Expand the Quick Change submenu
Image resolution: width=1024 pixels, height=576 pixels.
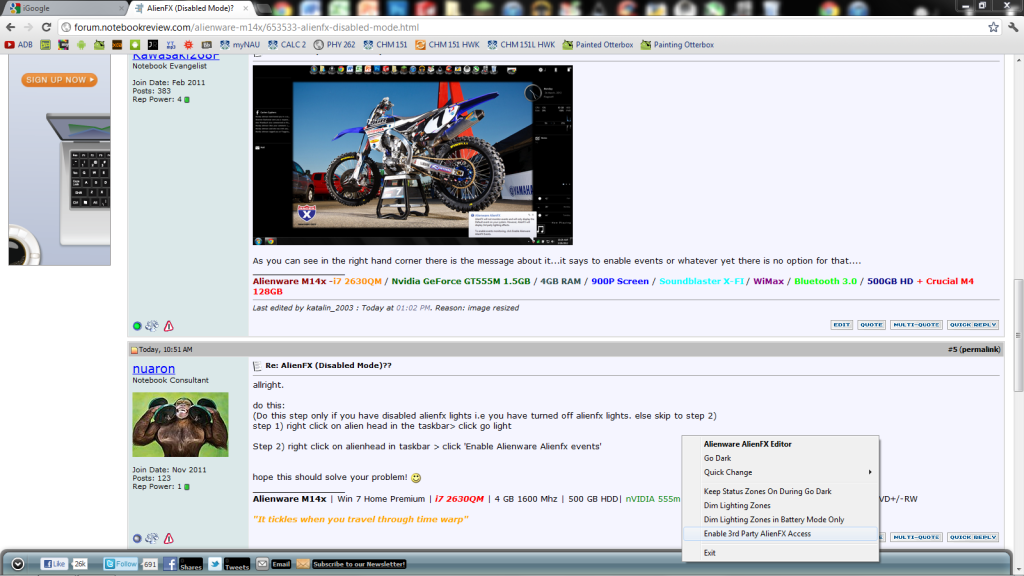click(780, 472)
